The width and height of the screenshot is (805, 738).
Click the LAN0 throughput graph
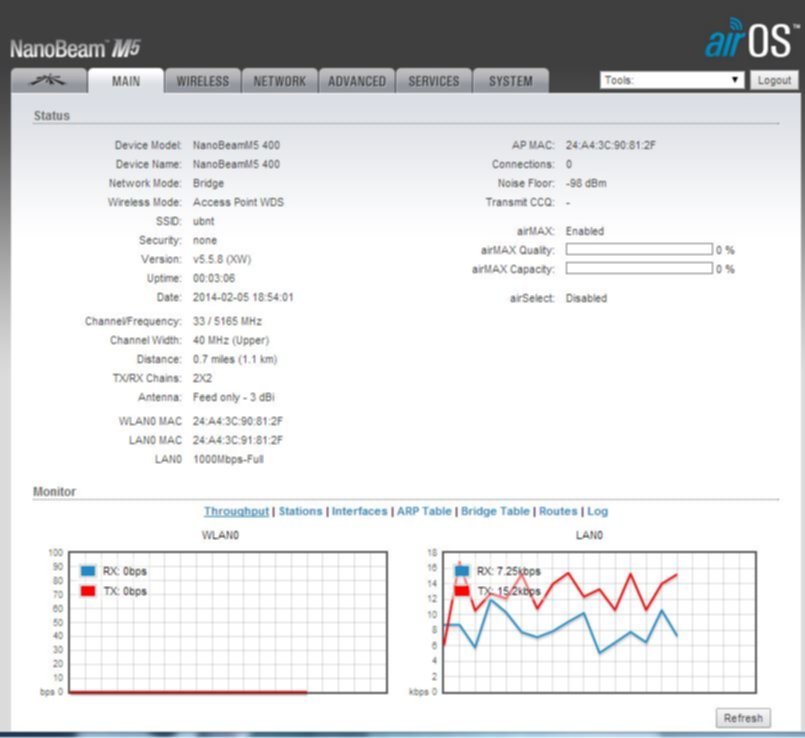(x=599, y=622)
